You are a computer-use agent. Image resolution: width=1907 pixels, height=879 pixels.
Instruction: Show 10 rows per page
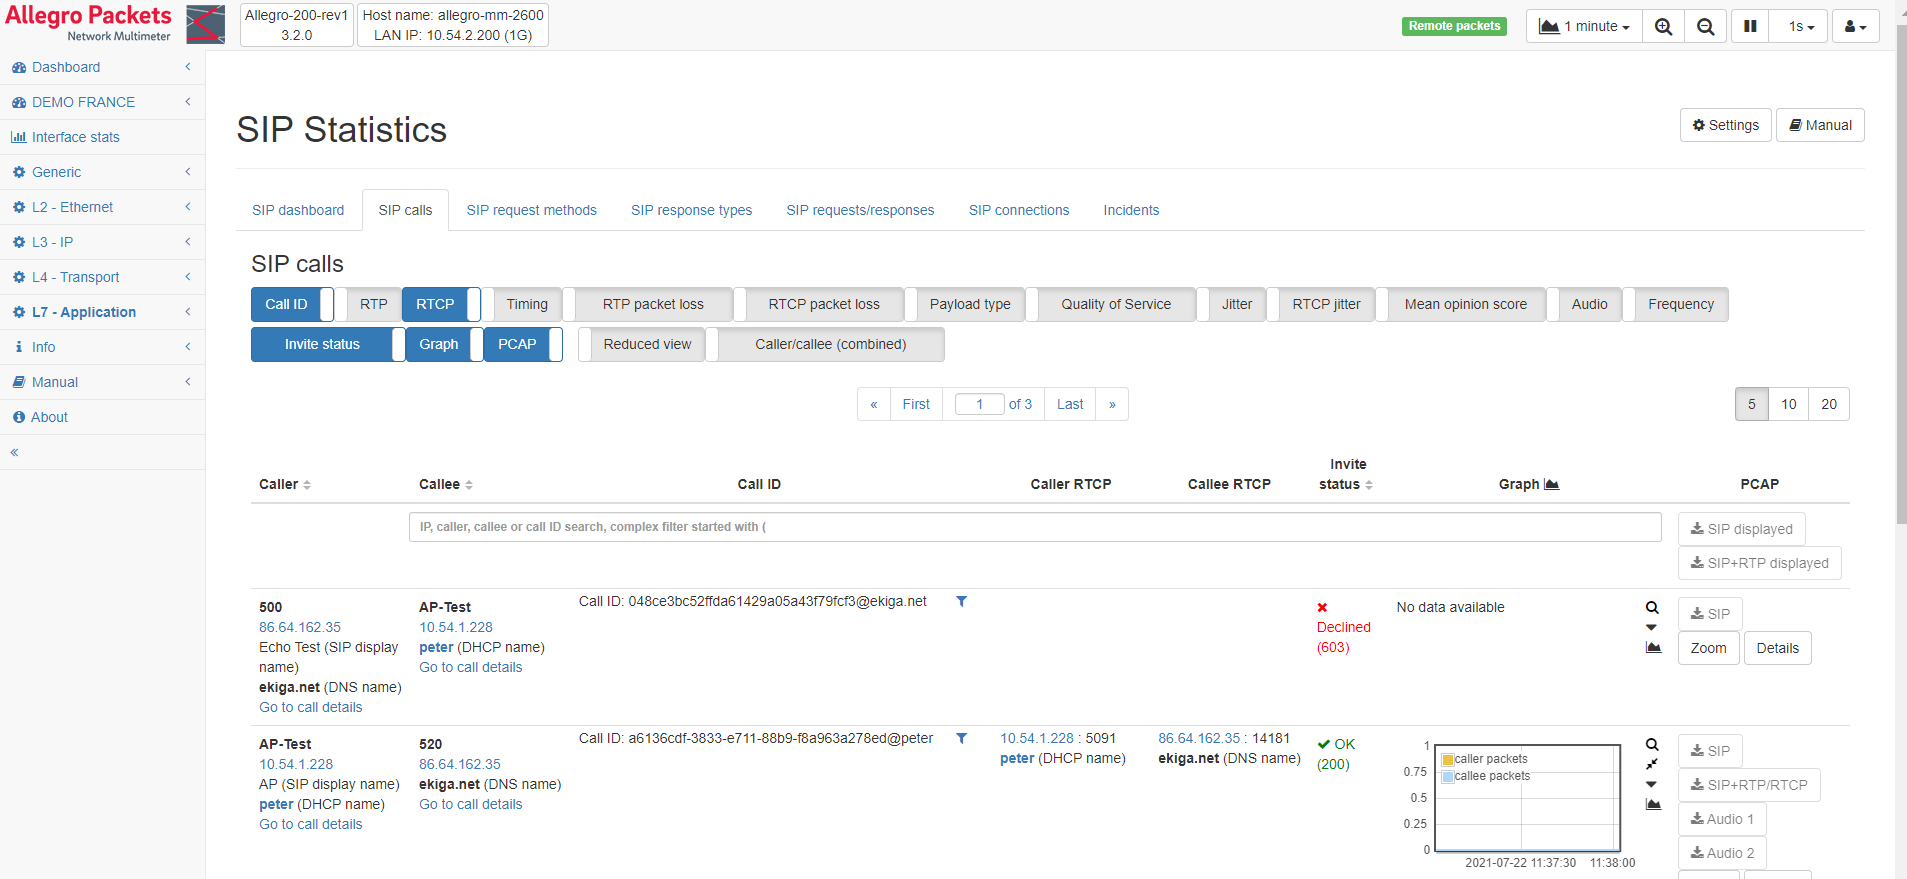pyautogui.click(x=1789, y=404)
